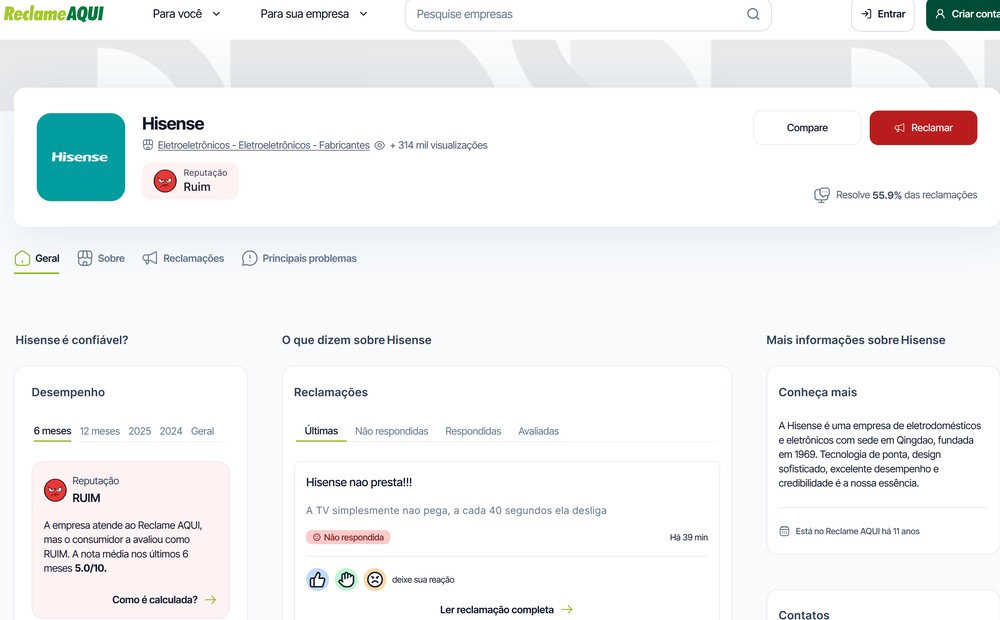This screenshot has width=1000, height=620.
Task: Click the Contatos heading
Action: (x=804, y=614)
